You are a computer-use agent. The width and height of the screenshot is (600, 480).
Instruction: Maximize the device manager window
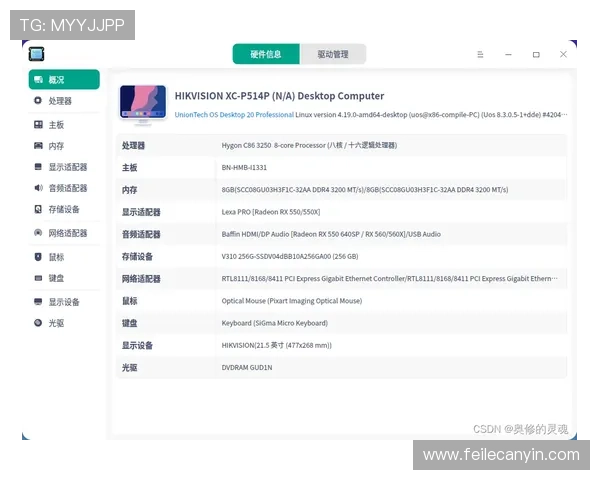tap(536, 54)
